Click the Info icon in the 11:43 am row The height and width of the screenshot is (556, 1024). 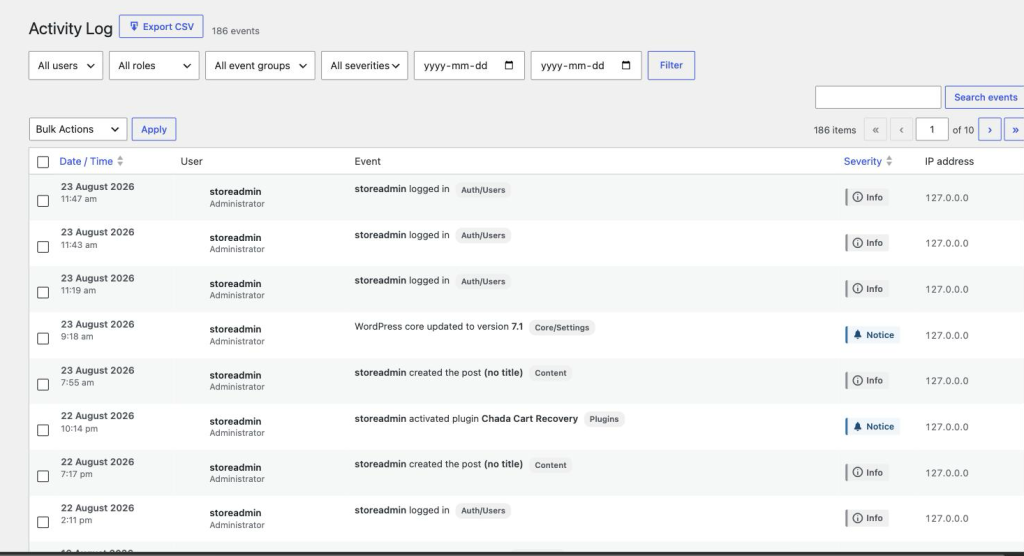click(x=857, y=243)
